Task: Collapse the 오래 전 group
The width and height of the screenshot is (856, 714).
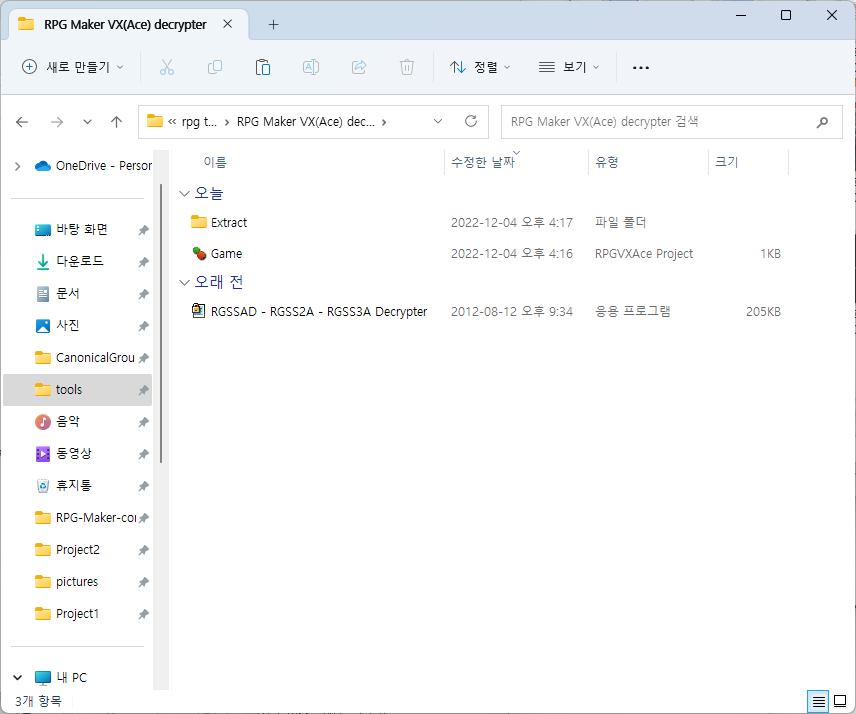Action: coord(185,282)
